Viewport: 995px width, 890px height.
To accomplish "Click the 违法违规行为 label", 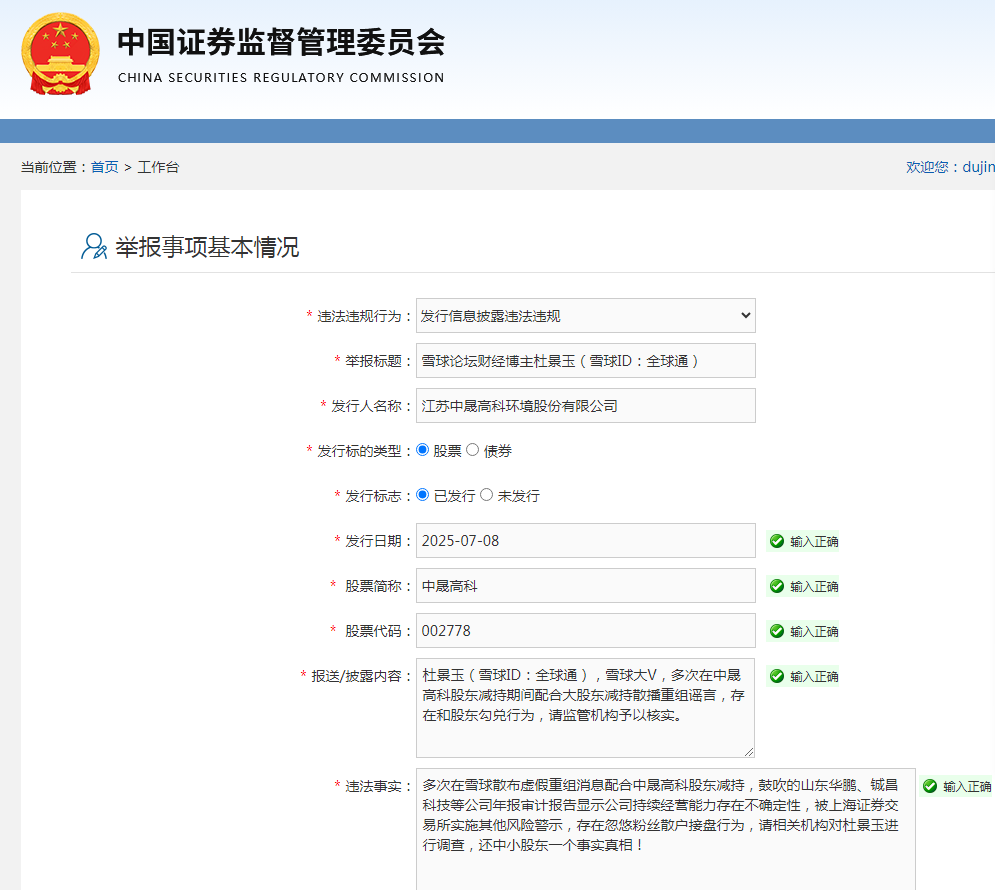I will [359, 316].
